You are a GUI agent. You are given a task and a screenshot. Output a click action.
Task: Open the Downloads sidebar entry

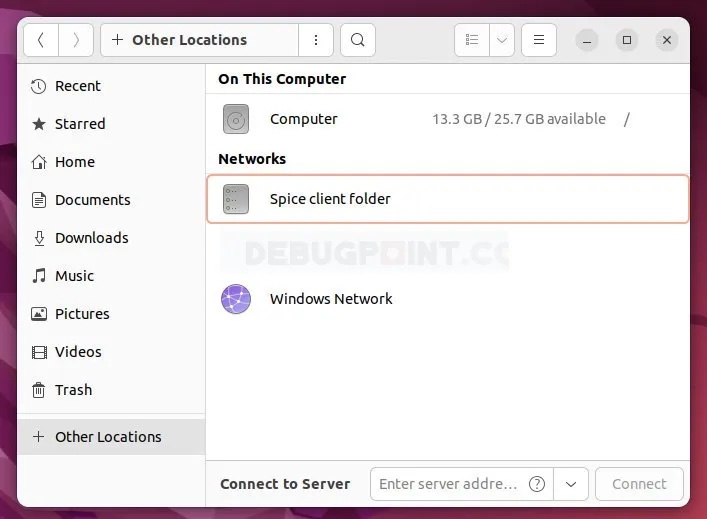pos(91,238)
